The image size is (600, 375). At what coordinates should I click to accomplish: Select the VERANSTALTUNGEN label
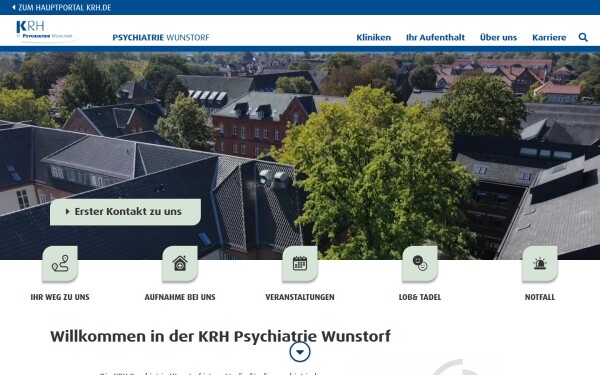click(300, 297)
